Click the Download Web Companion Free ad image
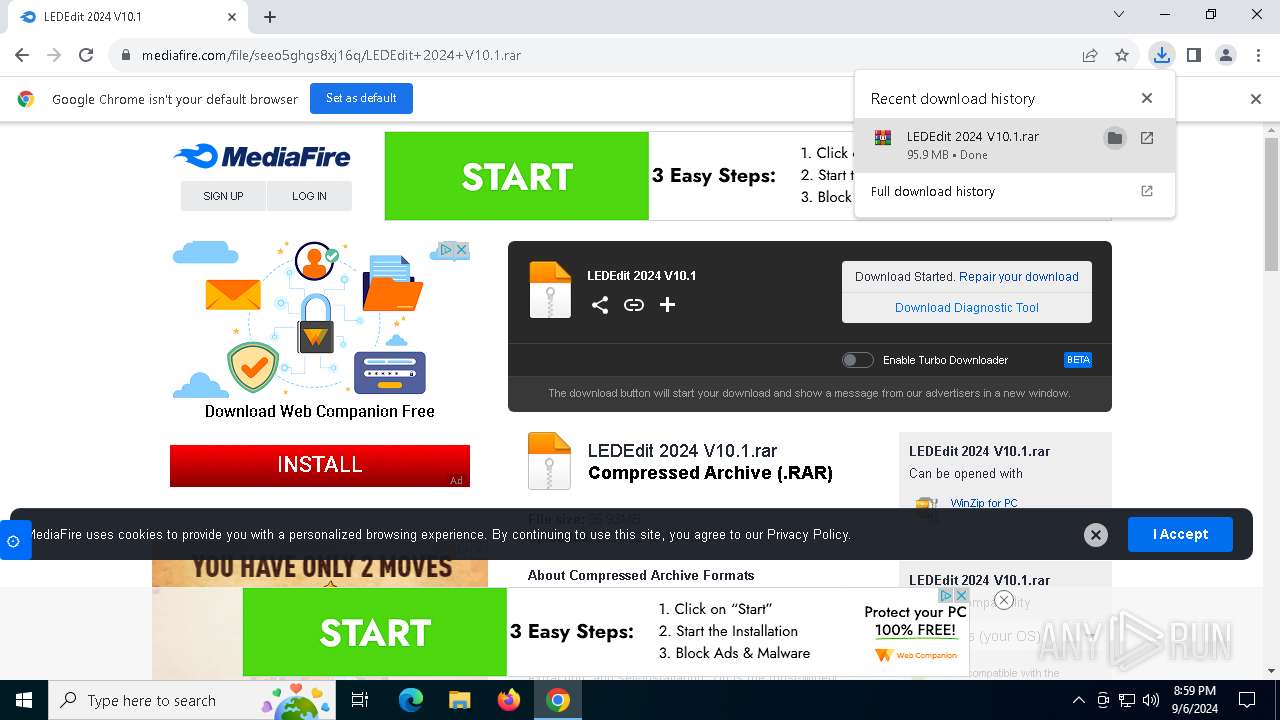 [320, 330]
